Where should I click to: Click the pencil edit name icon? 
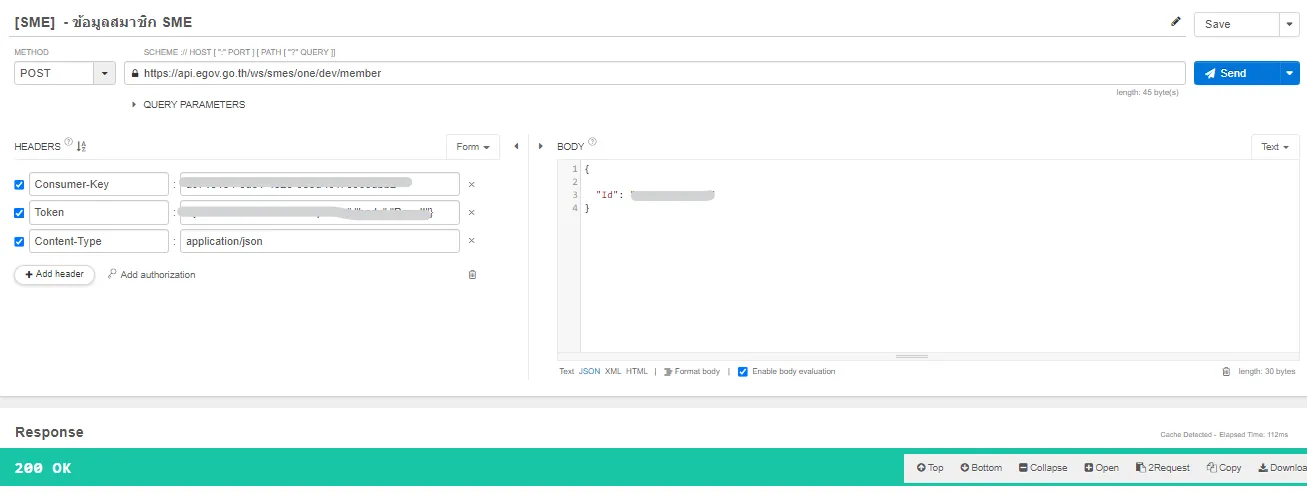pos(1176,21)
